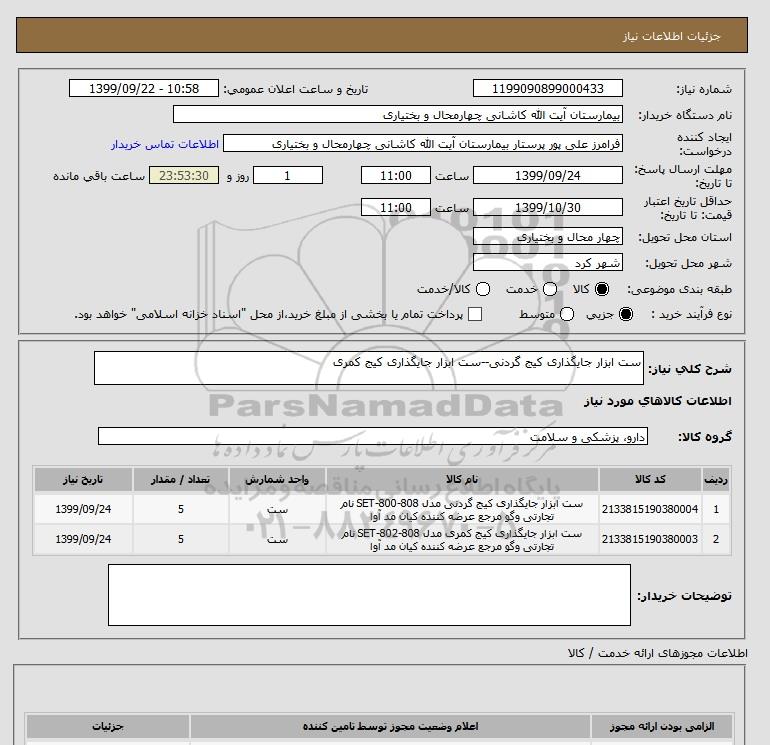The height and width of the screenshot is (745, 770).
Task: Toggle the اسناد خزانه اسلامی payment checkbox
Action: point(475,314)
